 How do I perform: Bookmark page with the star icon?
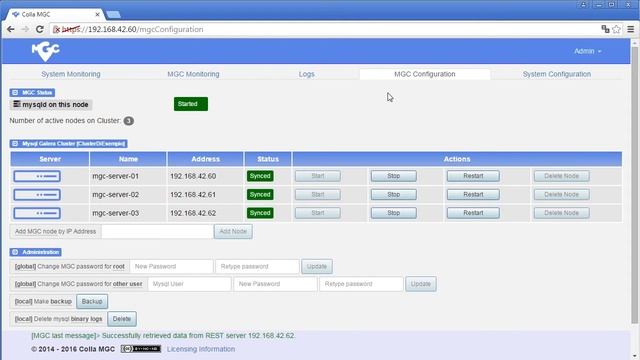point(616,29)
